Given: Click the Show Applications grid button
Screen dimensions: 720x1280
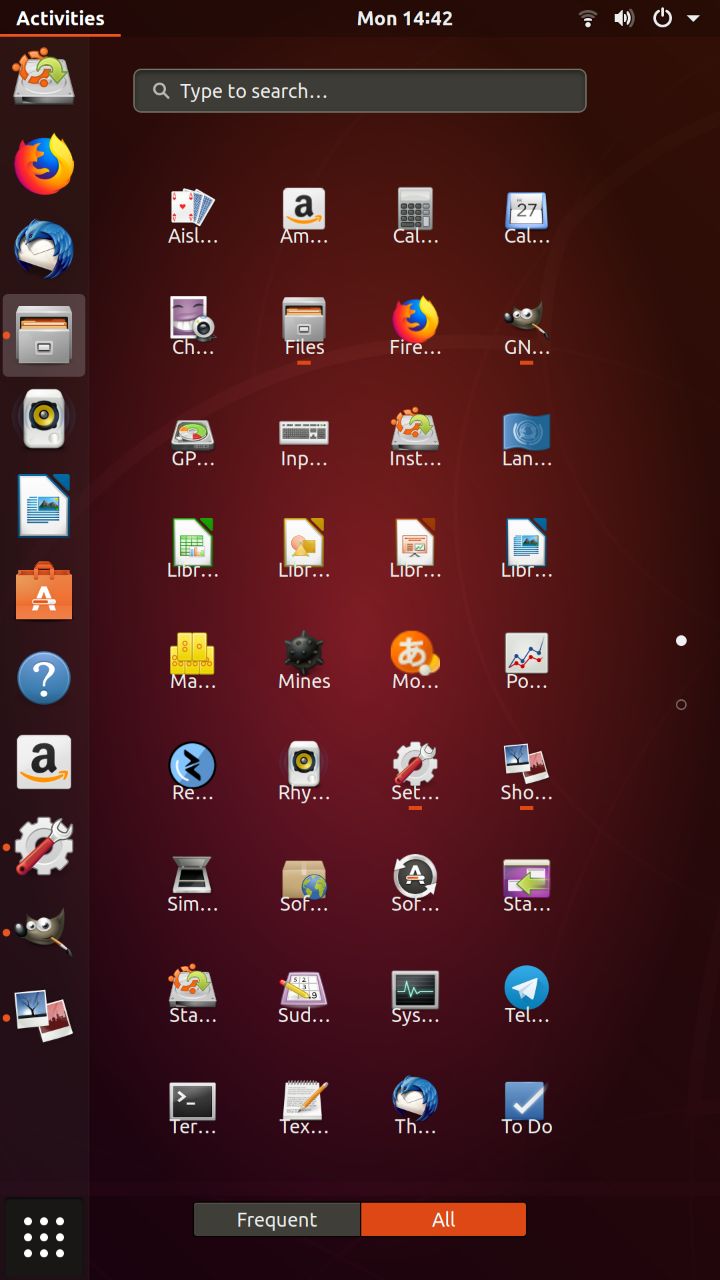Looking at the screenshot, I should click(44, 1238).
